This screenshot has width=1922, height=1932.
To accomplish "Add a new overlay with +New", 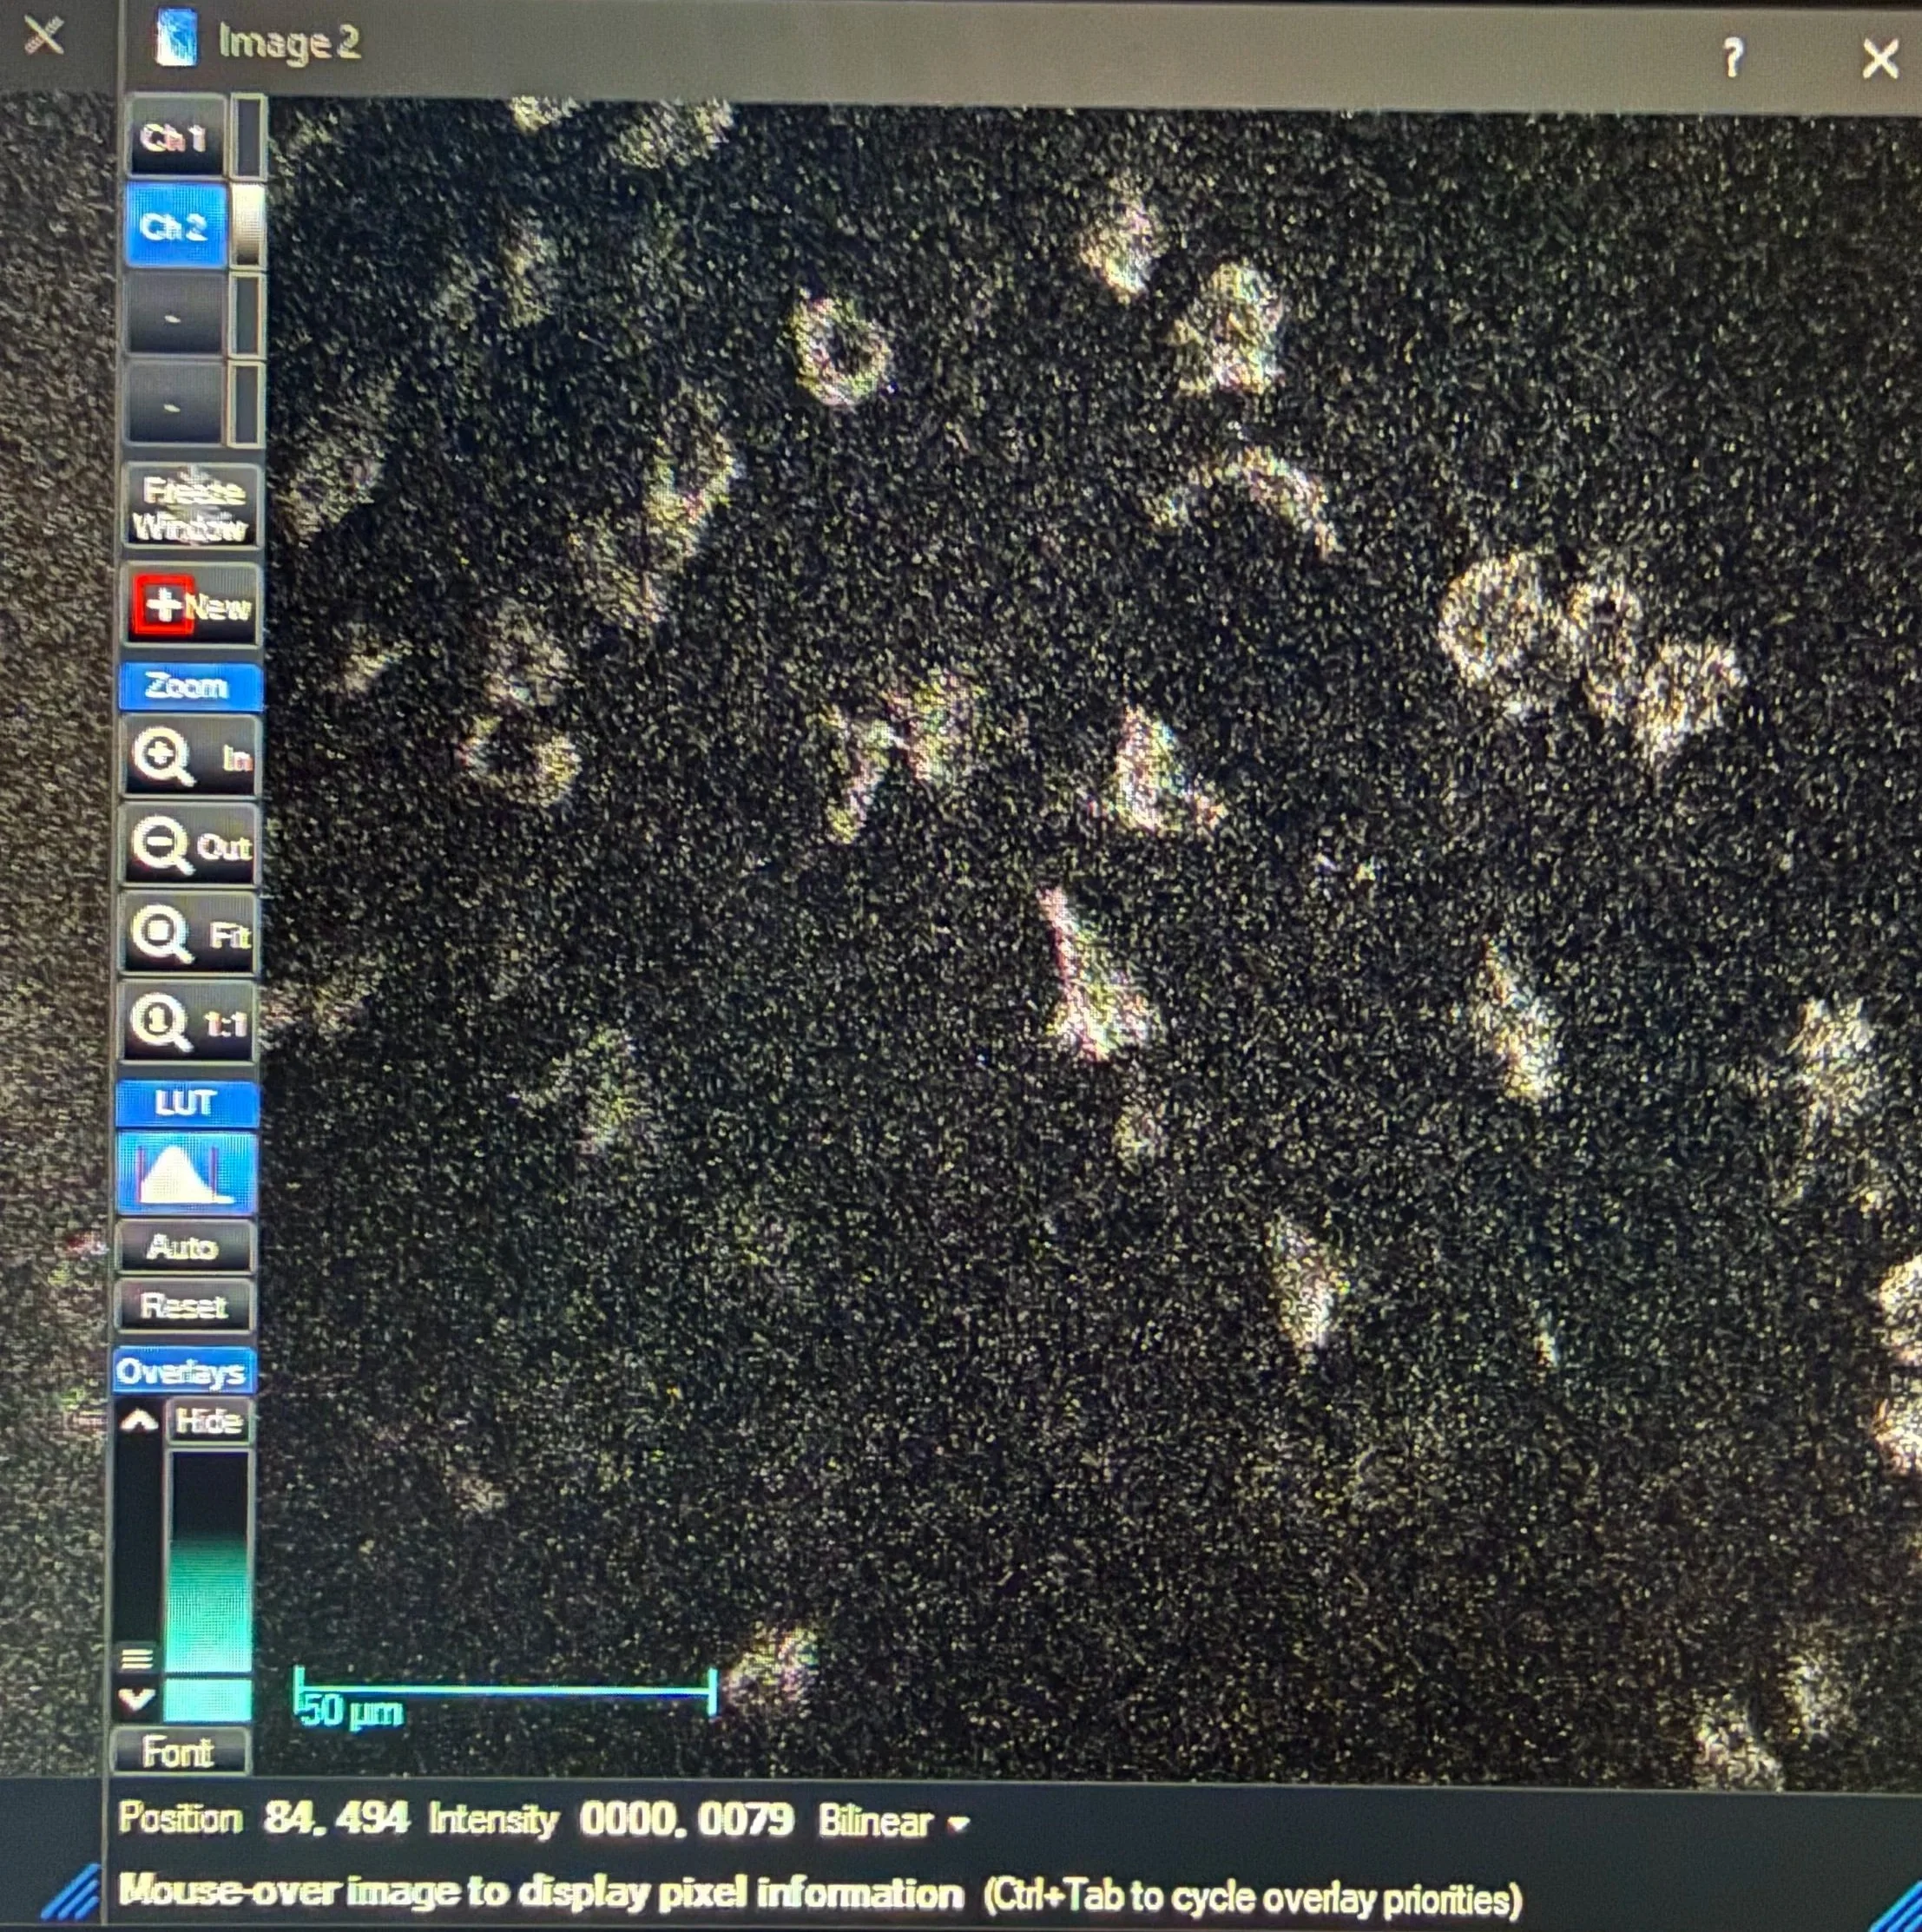I will [192, 606].
